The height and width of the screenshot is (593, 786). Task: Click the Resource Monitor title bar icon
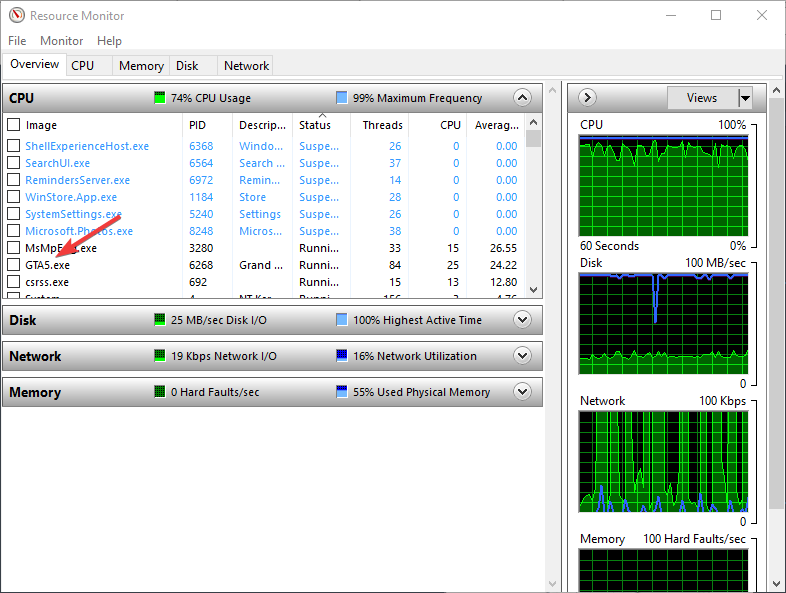click(17, 15)
